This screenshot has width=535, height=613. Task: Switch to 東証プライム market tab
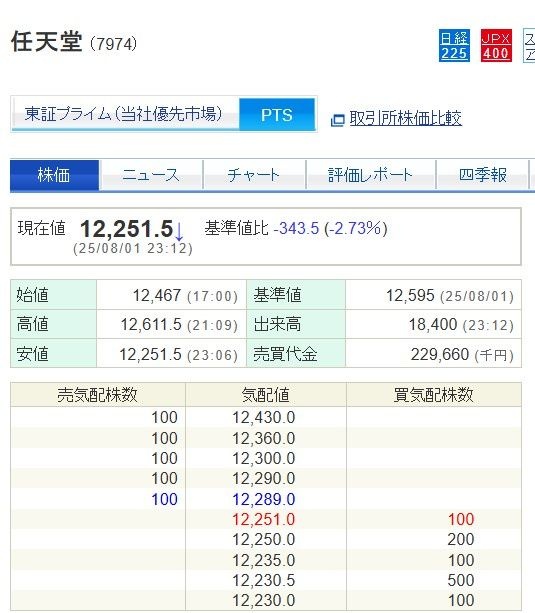[126, 114]
